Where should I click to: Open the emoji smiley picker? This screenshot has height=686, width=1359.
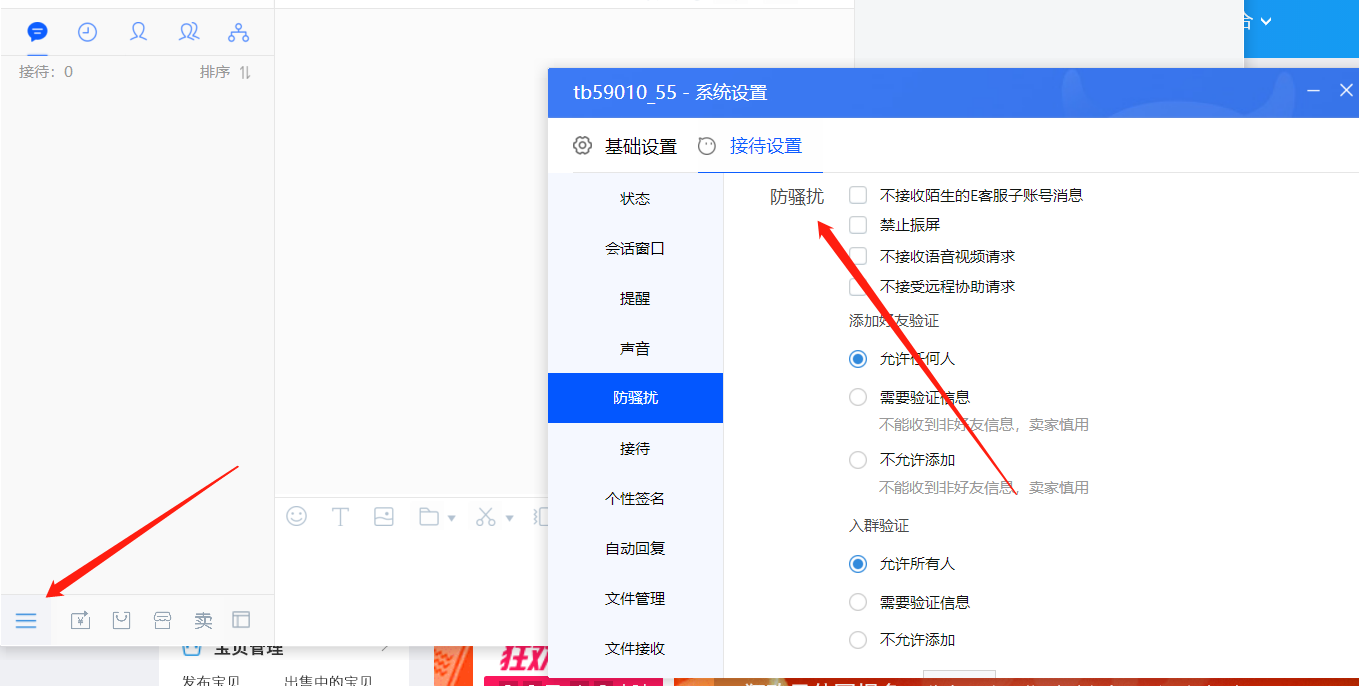click(x=296, y=516)
